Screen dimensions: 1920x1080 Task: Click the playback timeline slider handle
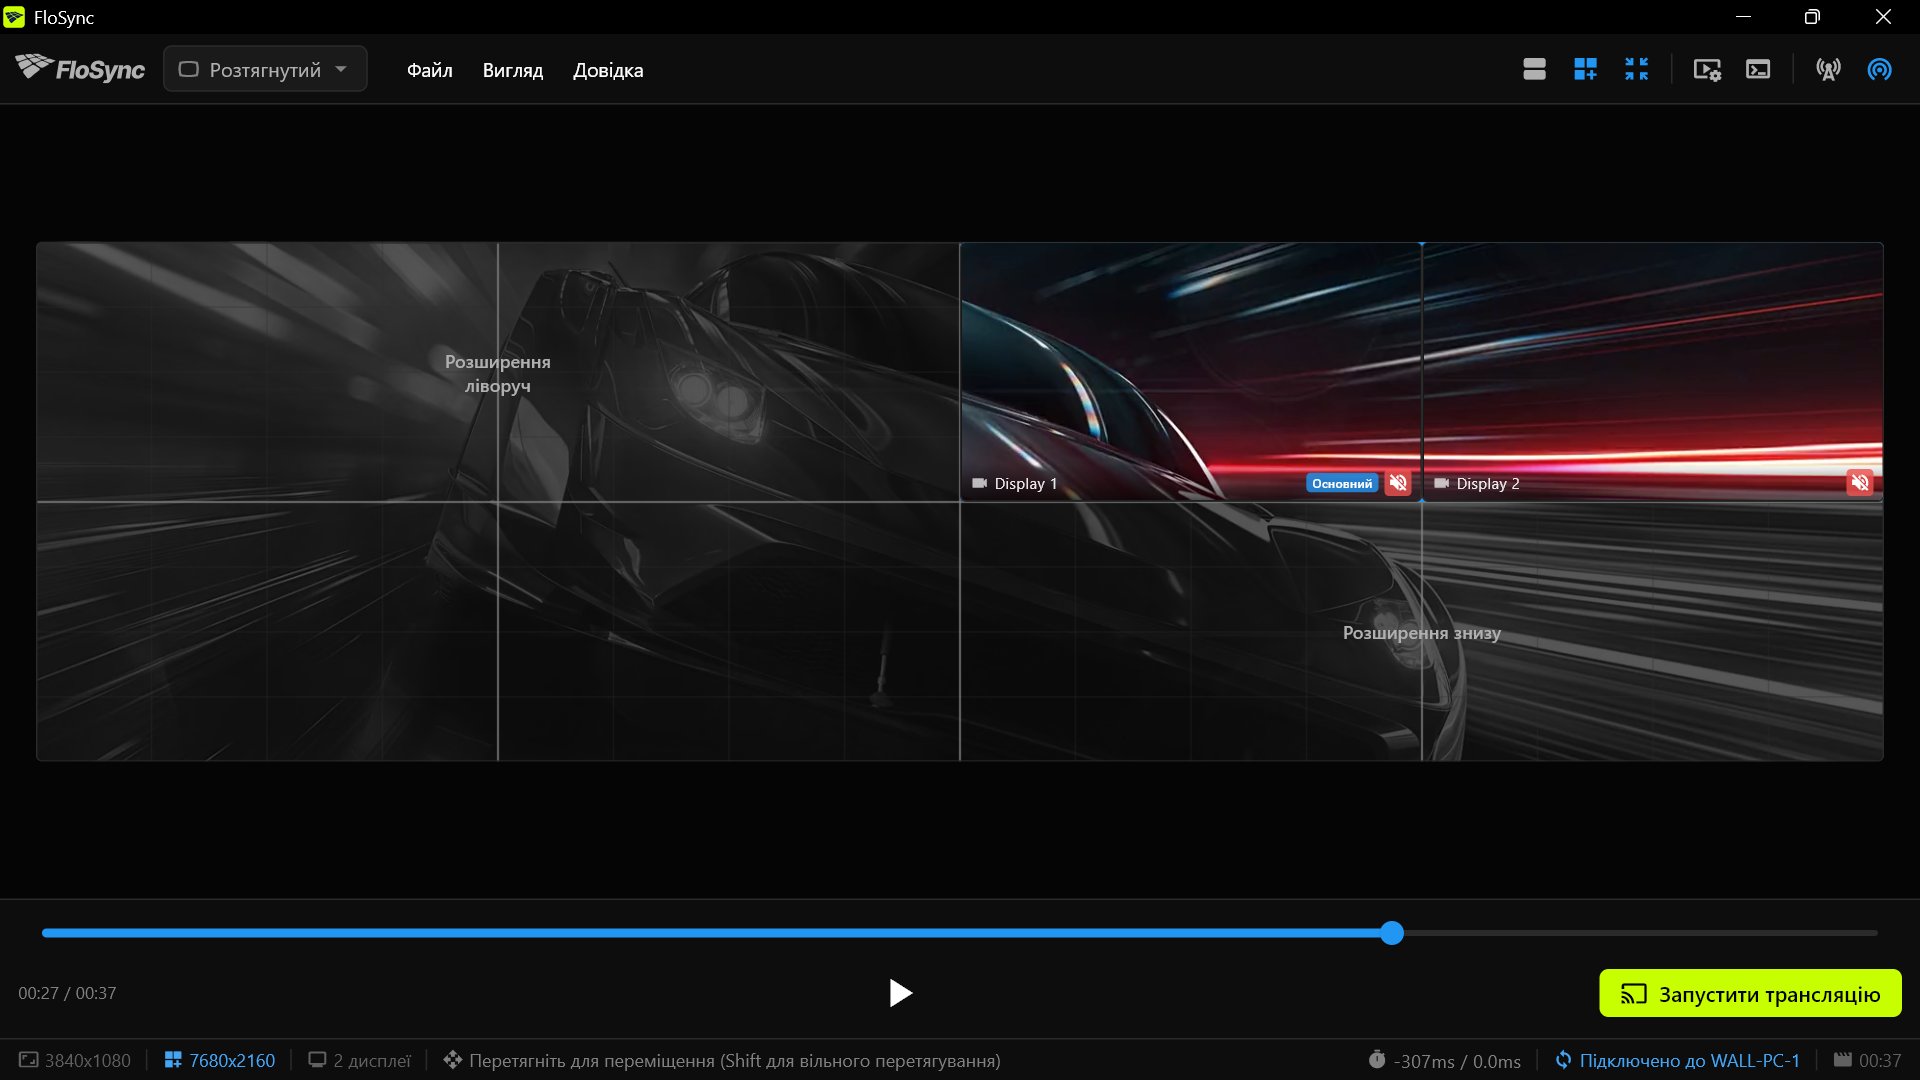[x=1392, y=933]
